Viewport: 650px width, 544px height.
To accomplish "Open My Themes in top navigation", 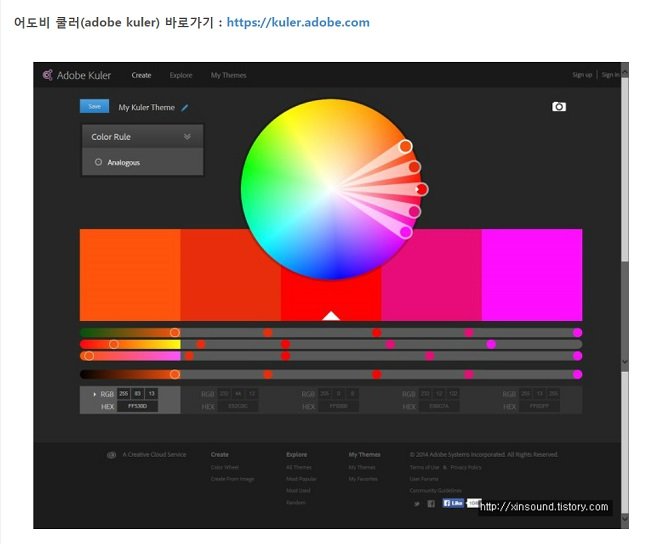I will (228, 75).
